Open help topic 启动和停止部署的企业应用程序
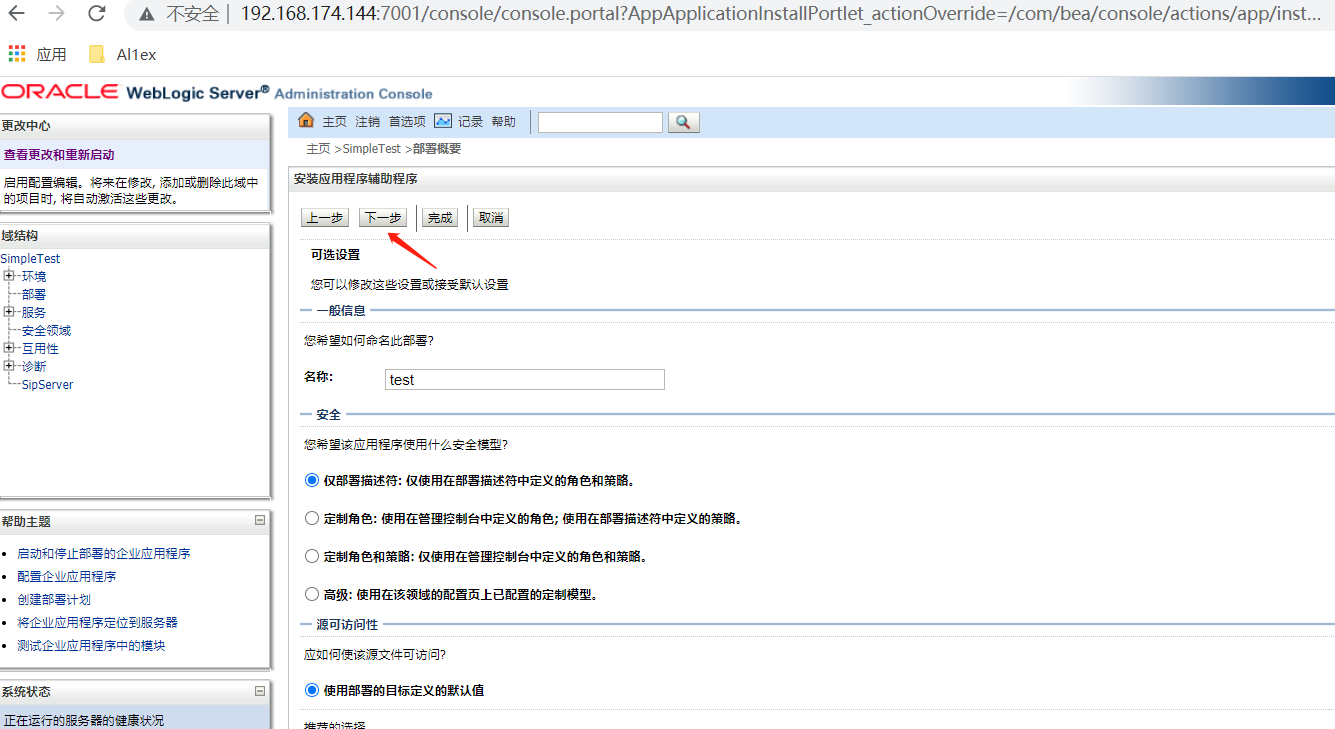This screenshot has height=729, width=1335. (x=103, y=553)
